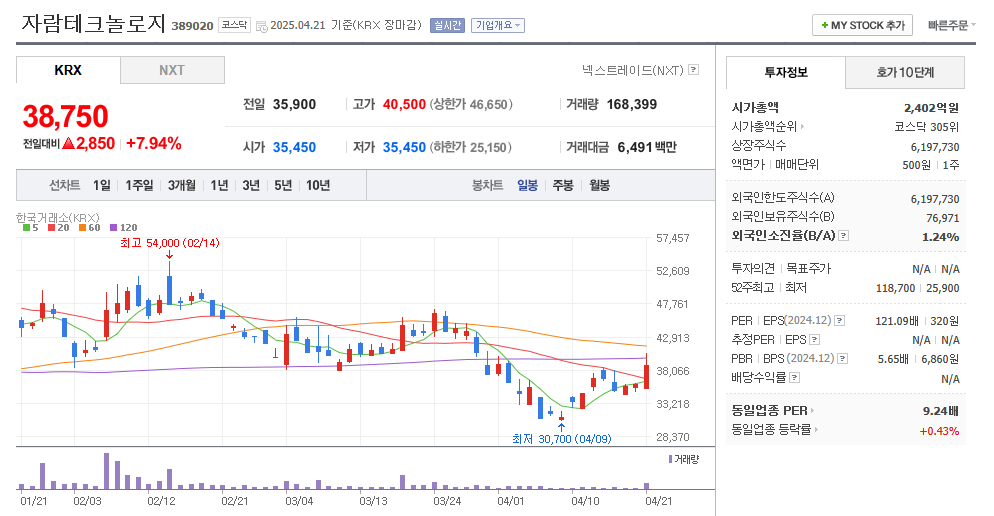Click the red 20-day moving average legend square

pyautogui.click(x=51, y=228)
